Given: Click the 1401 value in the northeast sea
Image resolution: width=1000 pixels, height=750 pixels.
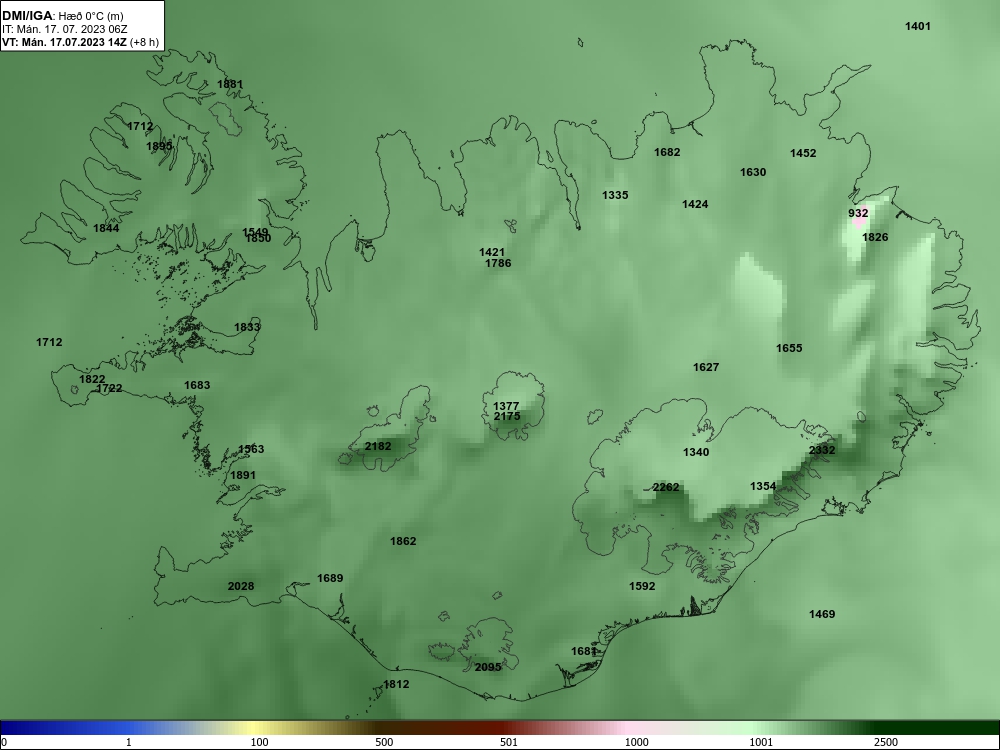Looking at the screenshot, I should [x=918, y=26].
